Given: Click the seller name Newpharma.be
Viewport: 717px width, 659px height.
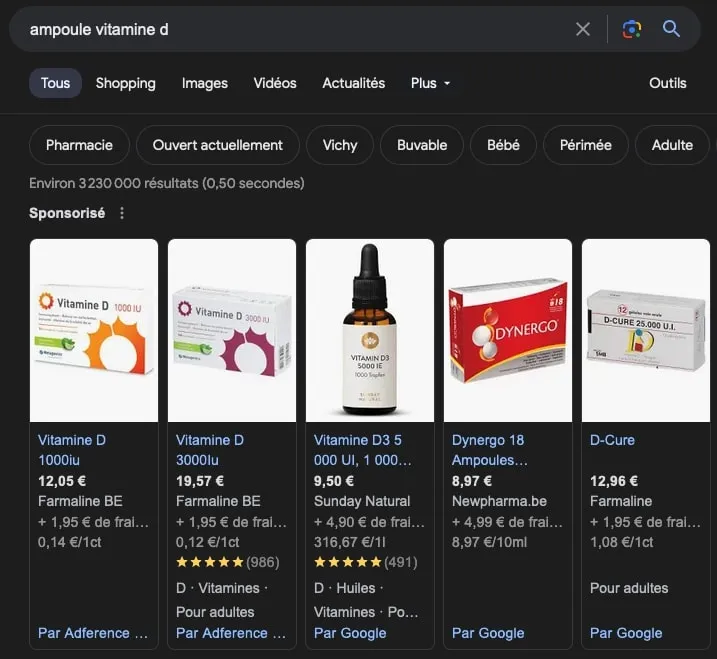Looking at the screenshot, I should (x=499, y=501).
